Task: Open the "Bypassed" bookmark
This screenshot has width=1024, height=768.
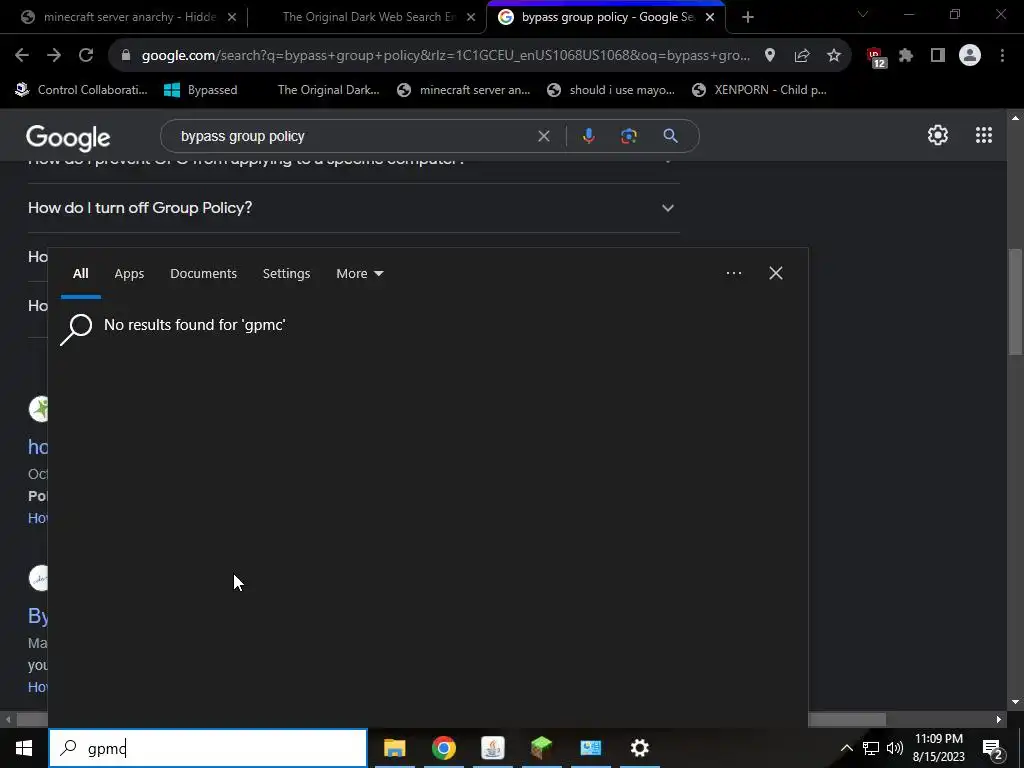Action: (200, 90)
